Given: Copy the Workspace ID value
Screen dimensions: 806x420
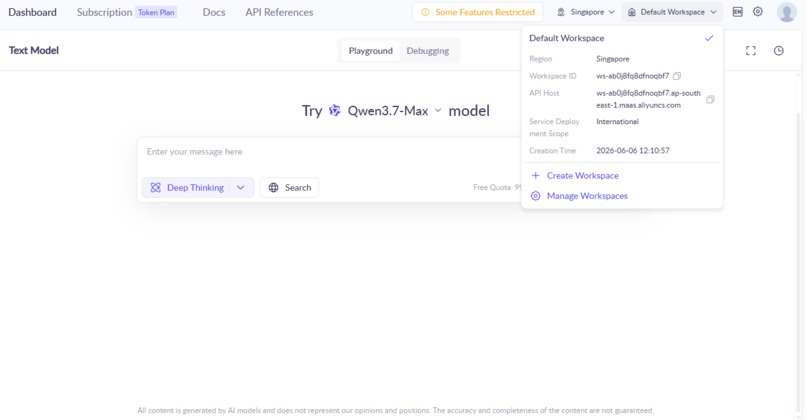Looking at the screenshot, I should 677,76.
